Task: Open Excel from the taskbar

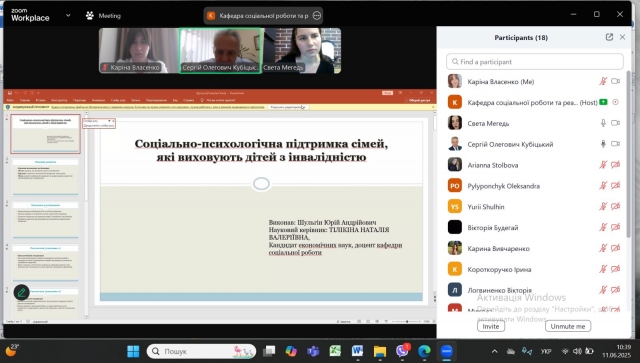Action: [335, 351]
